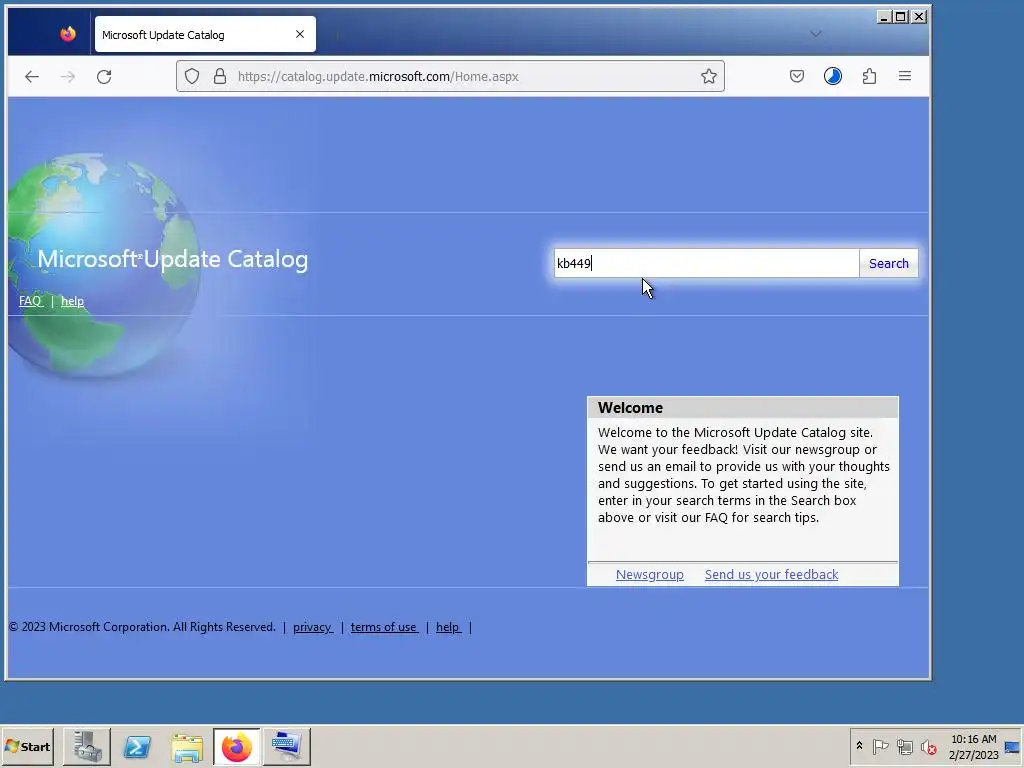View site security padlock details
The width and height of the screenshot is (1024, 768).
tap(220, 76)
